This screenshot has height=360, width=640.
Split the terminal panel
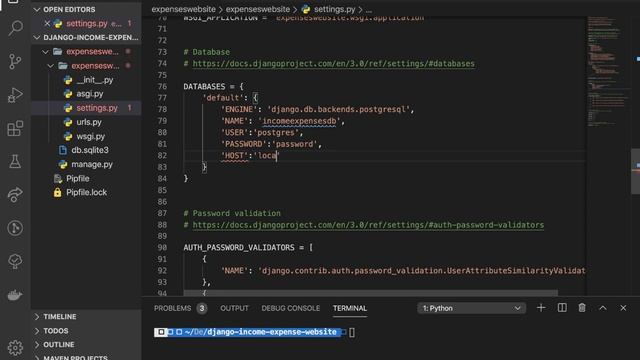pyautogui.click(x=562, y=308)
